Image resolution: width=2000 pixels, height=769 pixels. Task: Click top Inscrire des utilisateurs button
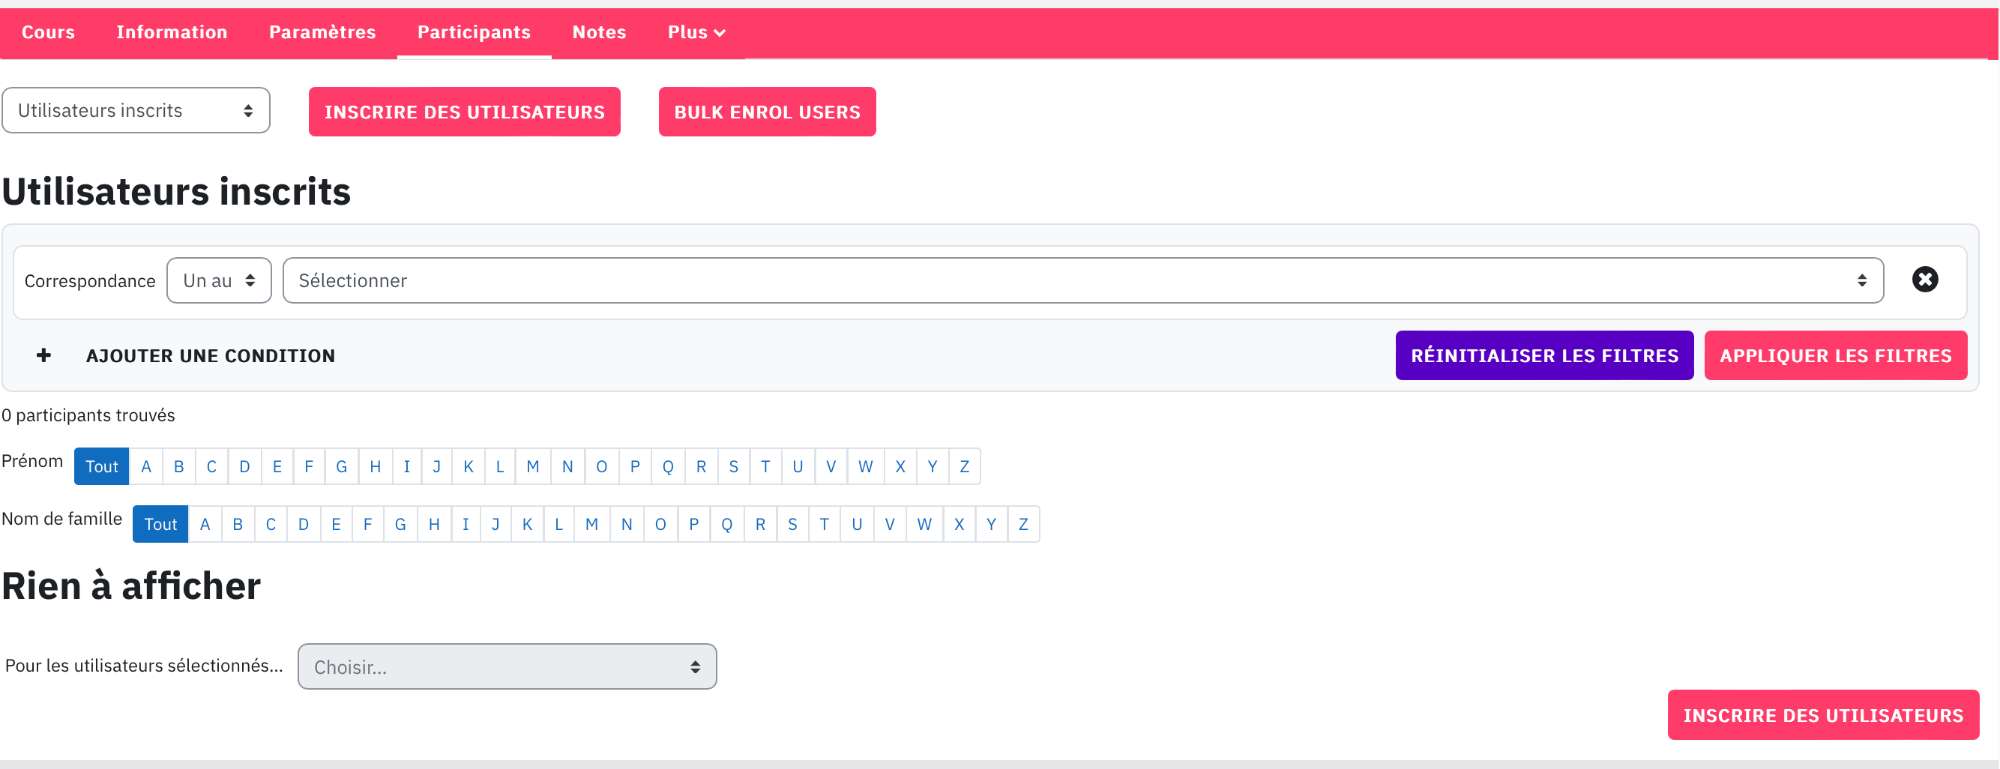pos(465,112)
